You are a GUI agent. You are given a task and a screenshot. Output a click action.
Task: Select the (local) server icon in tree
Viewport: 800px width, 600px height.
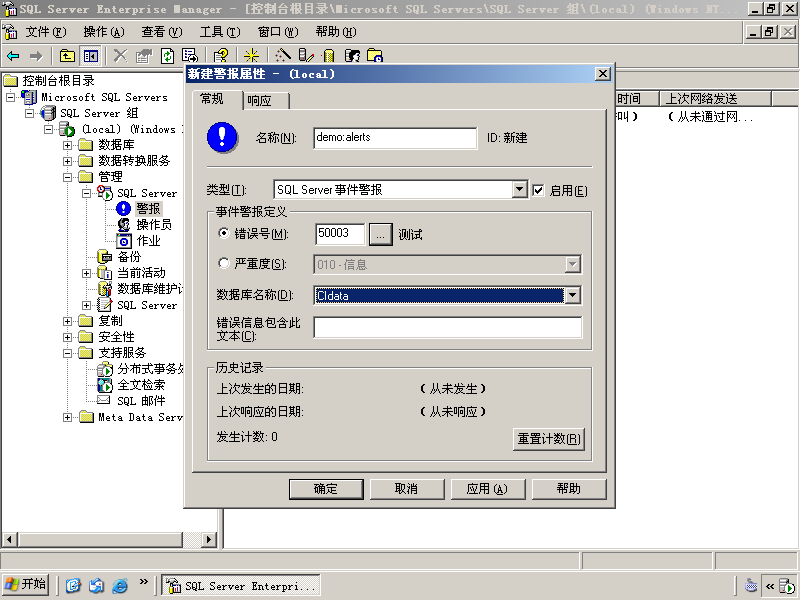coord(67,129)
